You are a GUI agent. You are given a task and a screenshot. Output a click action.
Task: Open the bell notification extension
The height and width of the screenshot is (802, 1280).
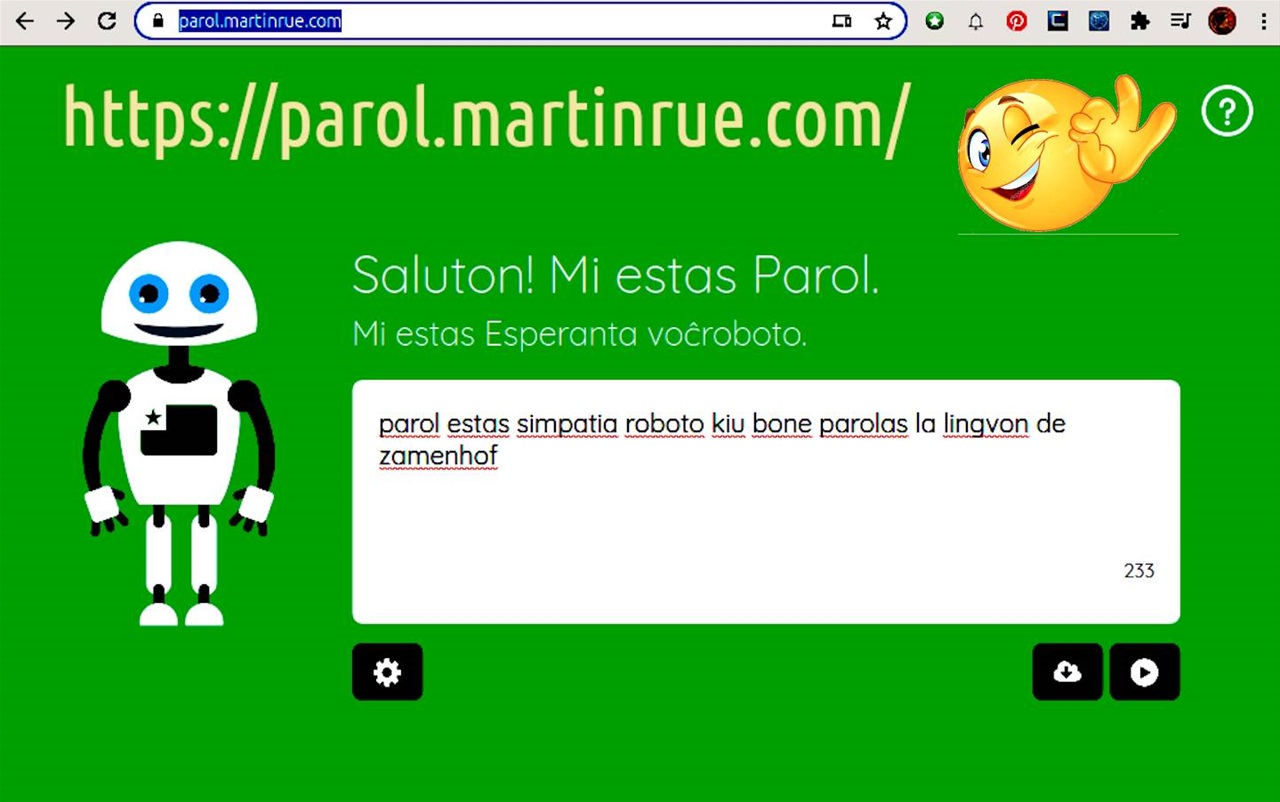pos(976,21)
